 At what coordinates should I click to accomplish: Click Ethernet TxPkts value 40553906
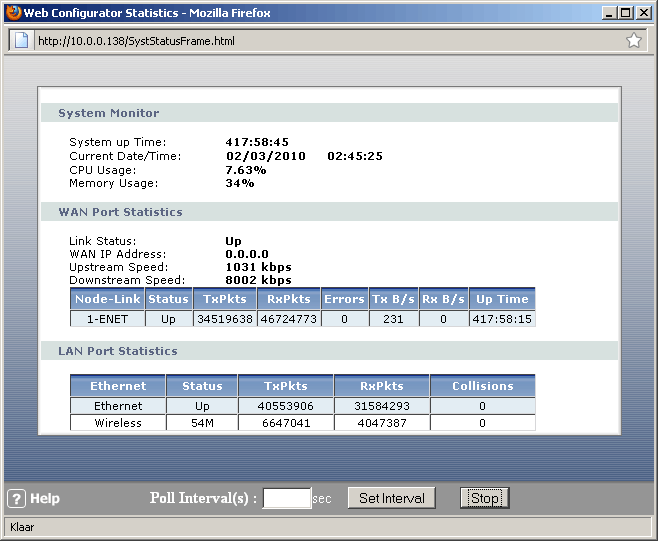286,406
